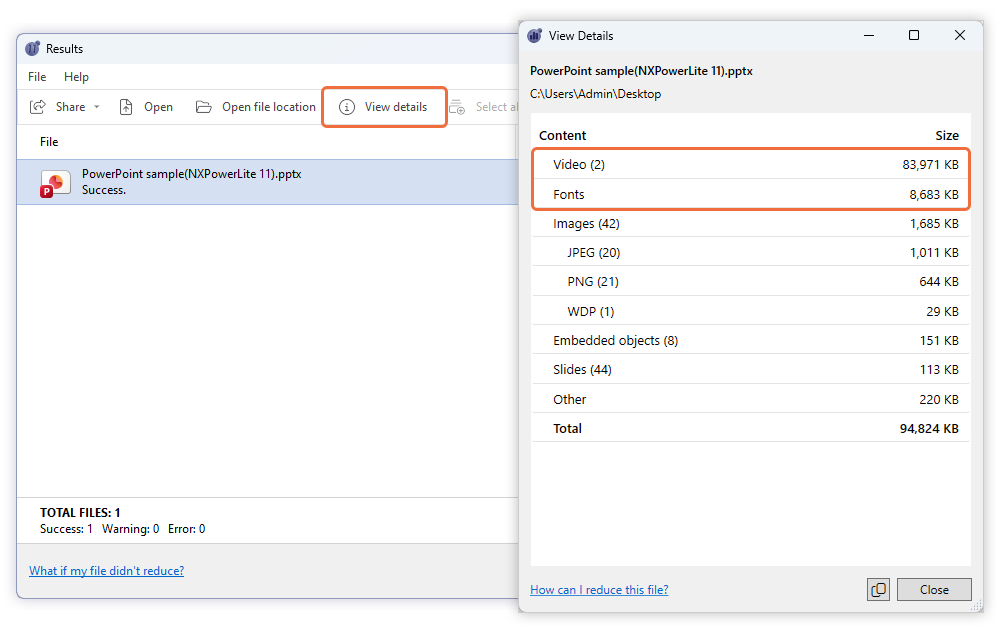Select the PowerPoint sample(NXPowerLite 11).pptx result row
1000x638 pixels.
click(267, 182)
